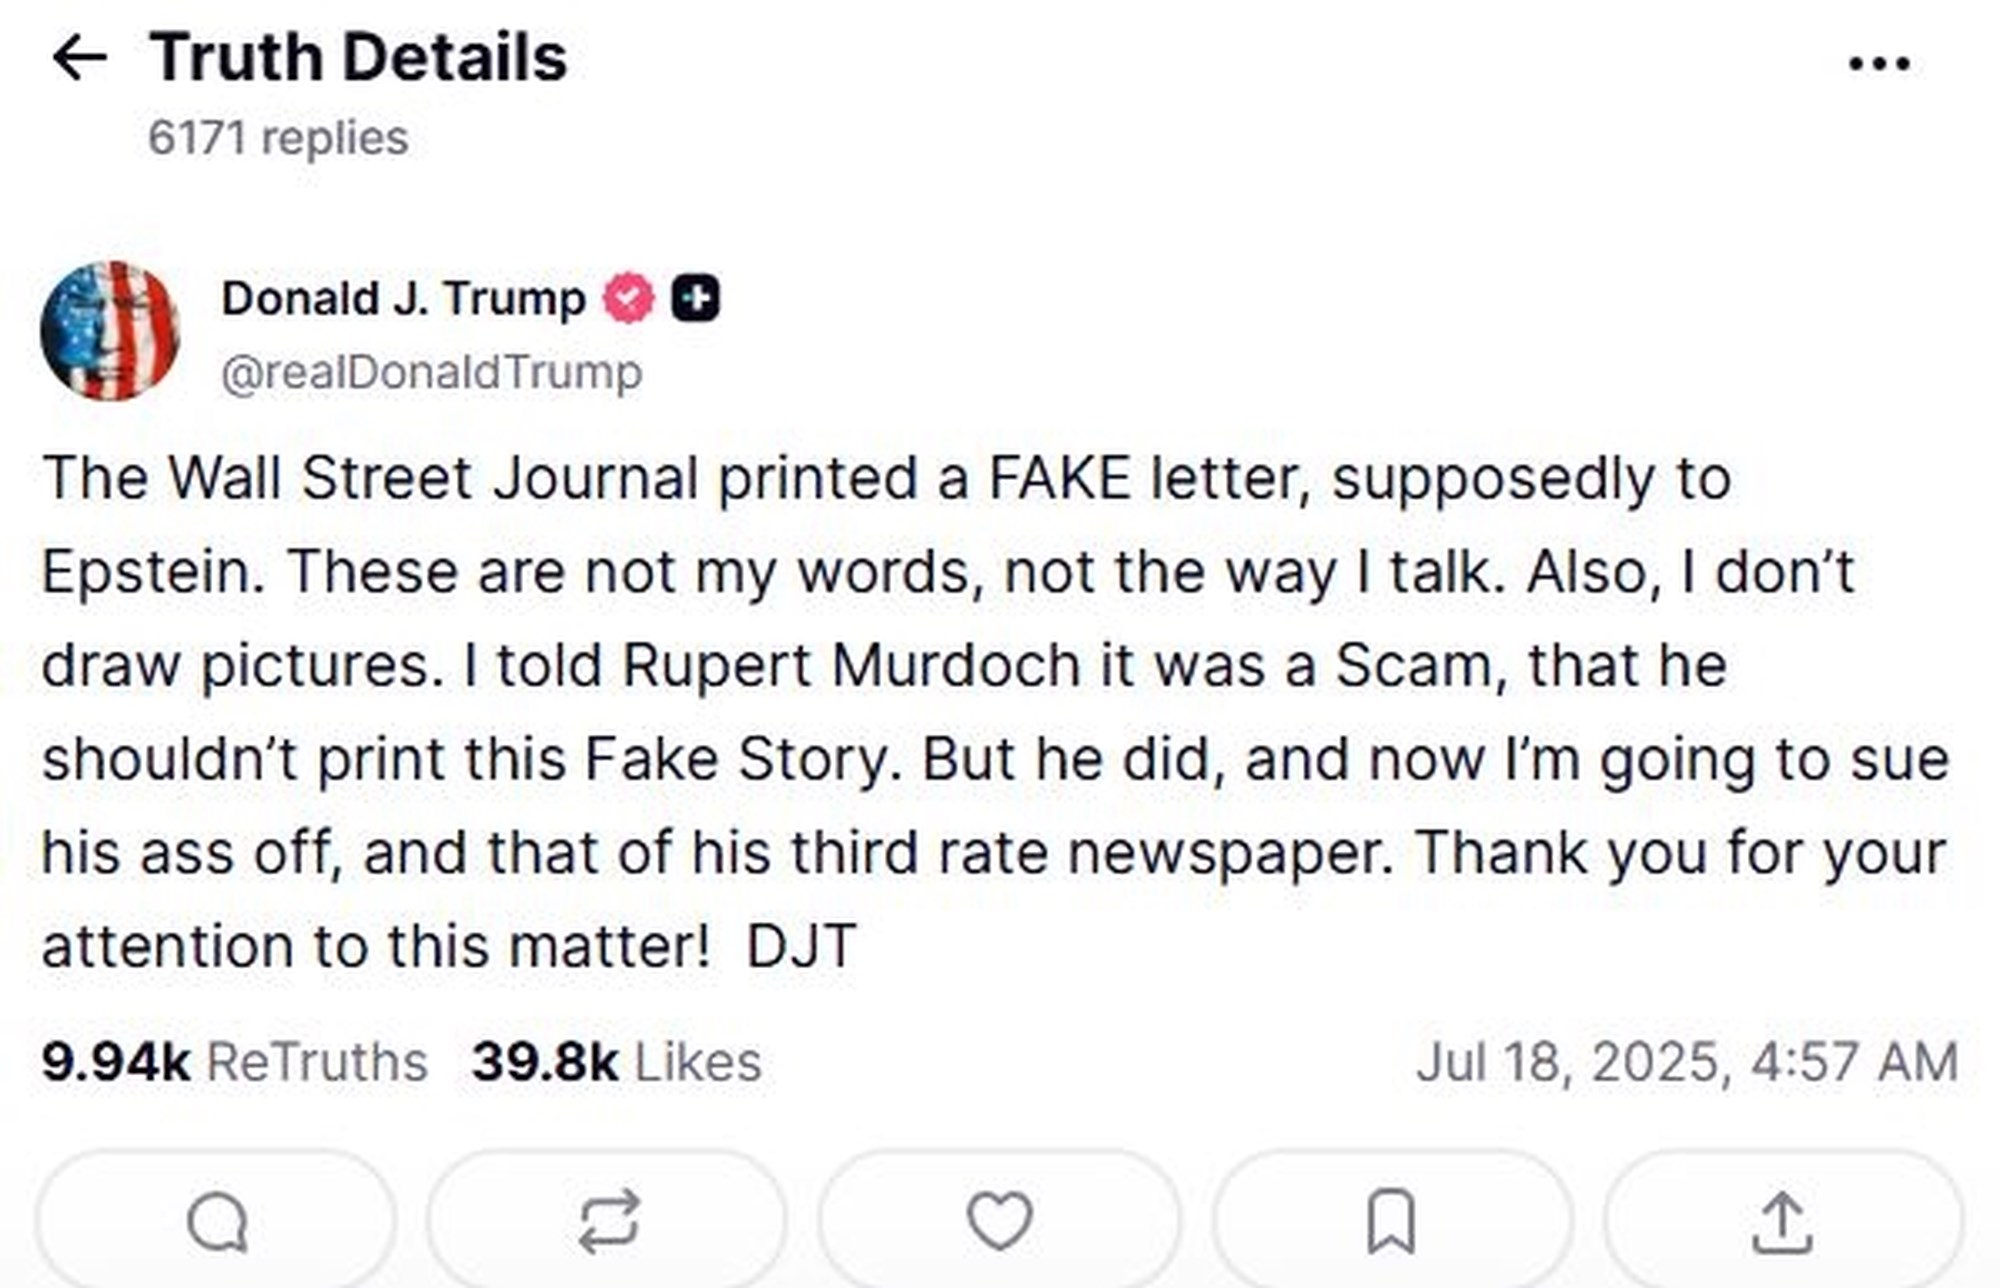Click the DJT signature ending the post
Viewport: 2000px width, 1288px height.
coord(801,946)
